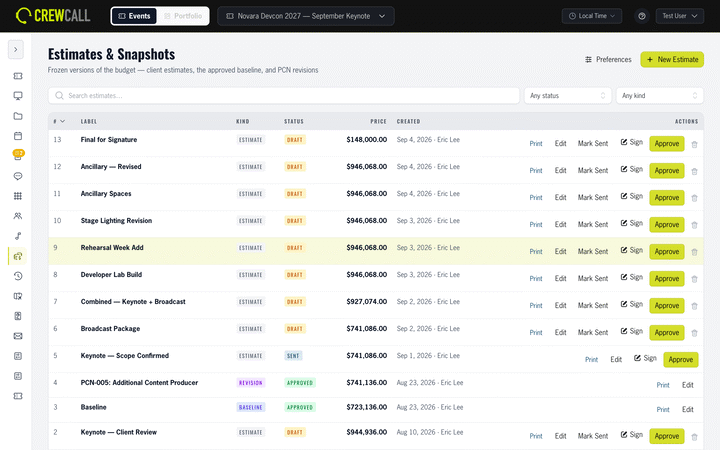Open the Local Time dropdown

pyautogui.click(x=591, y=16)
